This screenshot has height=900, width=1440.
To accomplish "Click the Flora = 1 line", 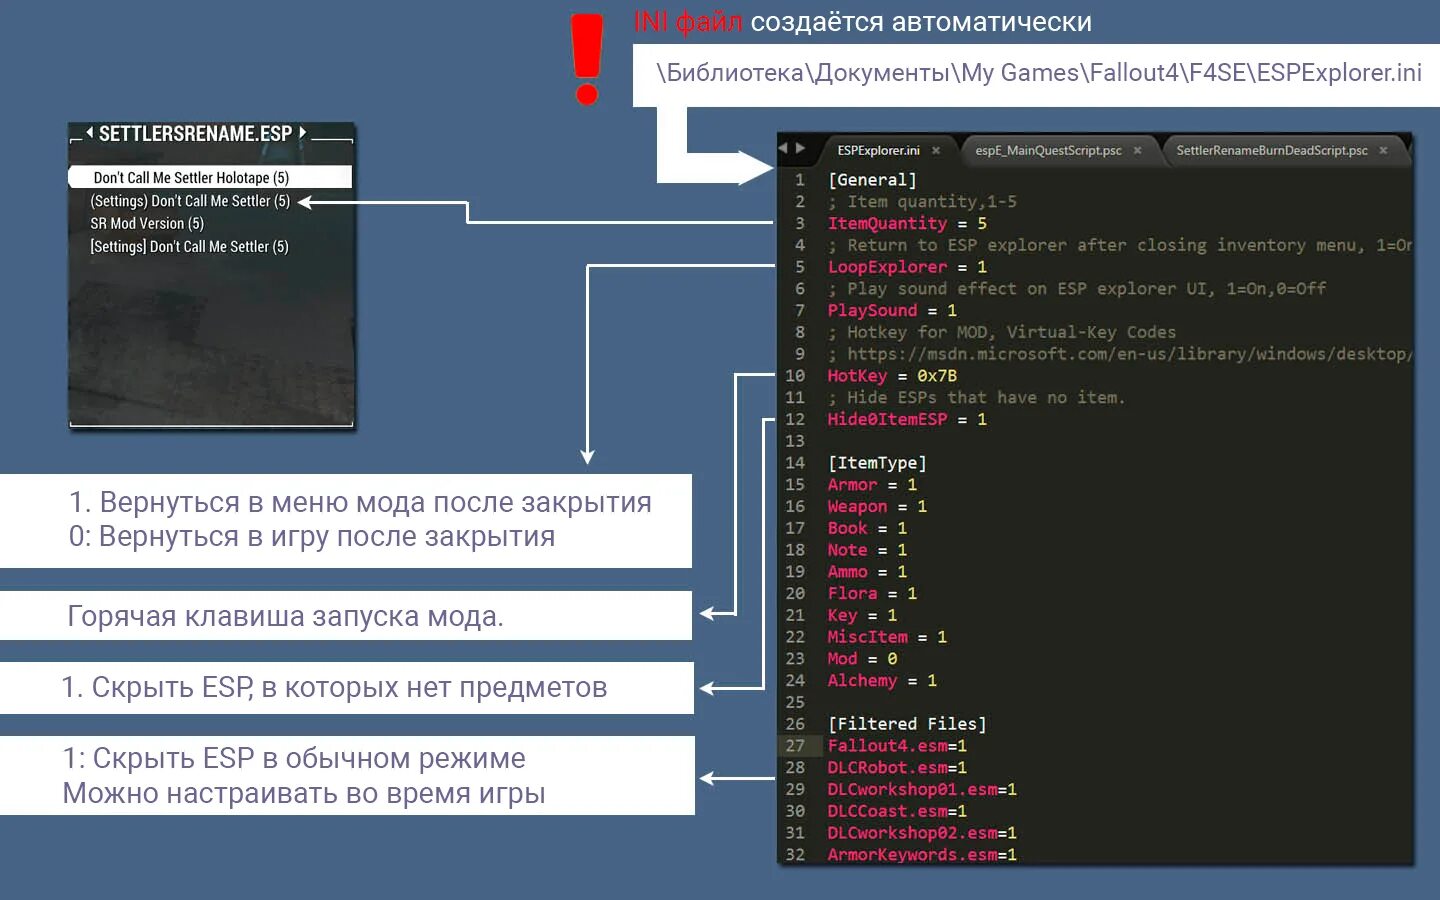I will click(x=872, y=594).
